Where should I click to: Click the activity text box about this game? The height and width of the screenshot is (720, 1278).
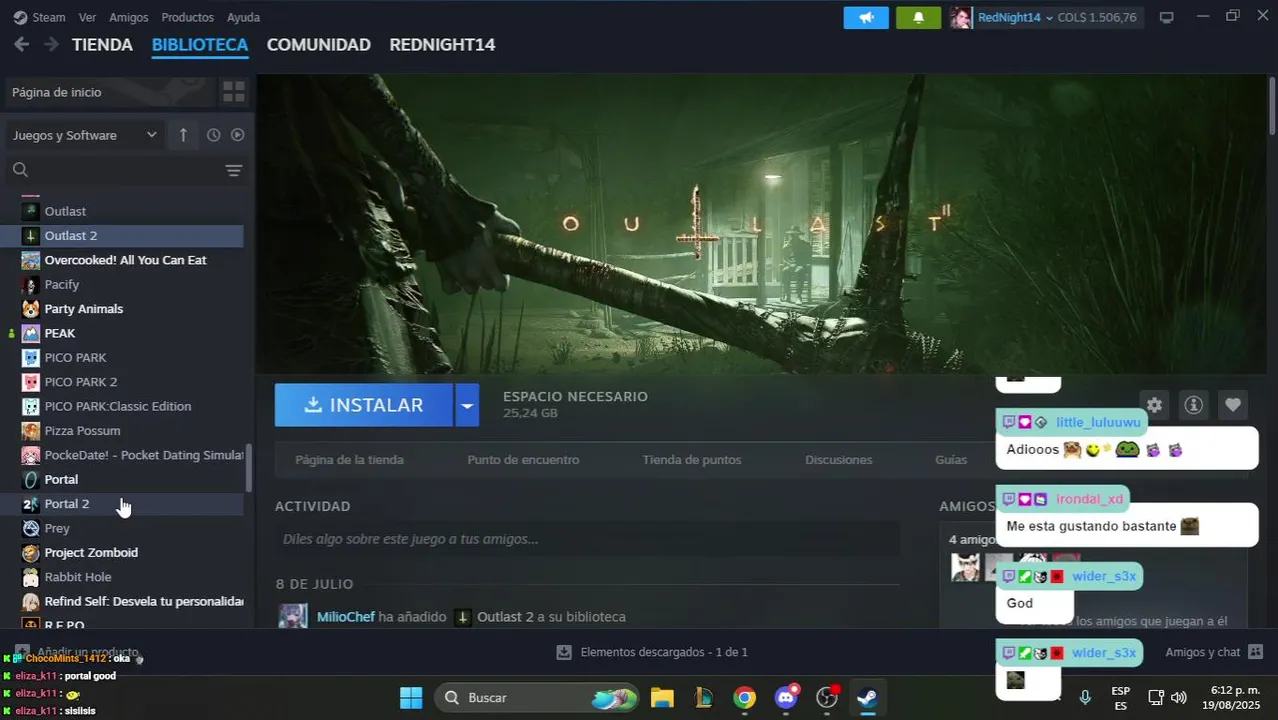(587, 539)
